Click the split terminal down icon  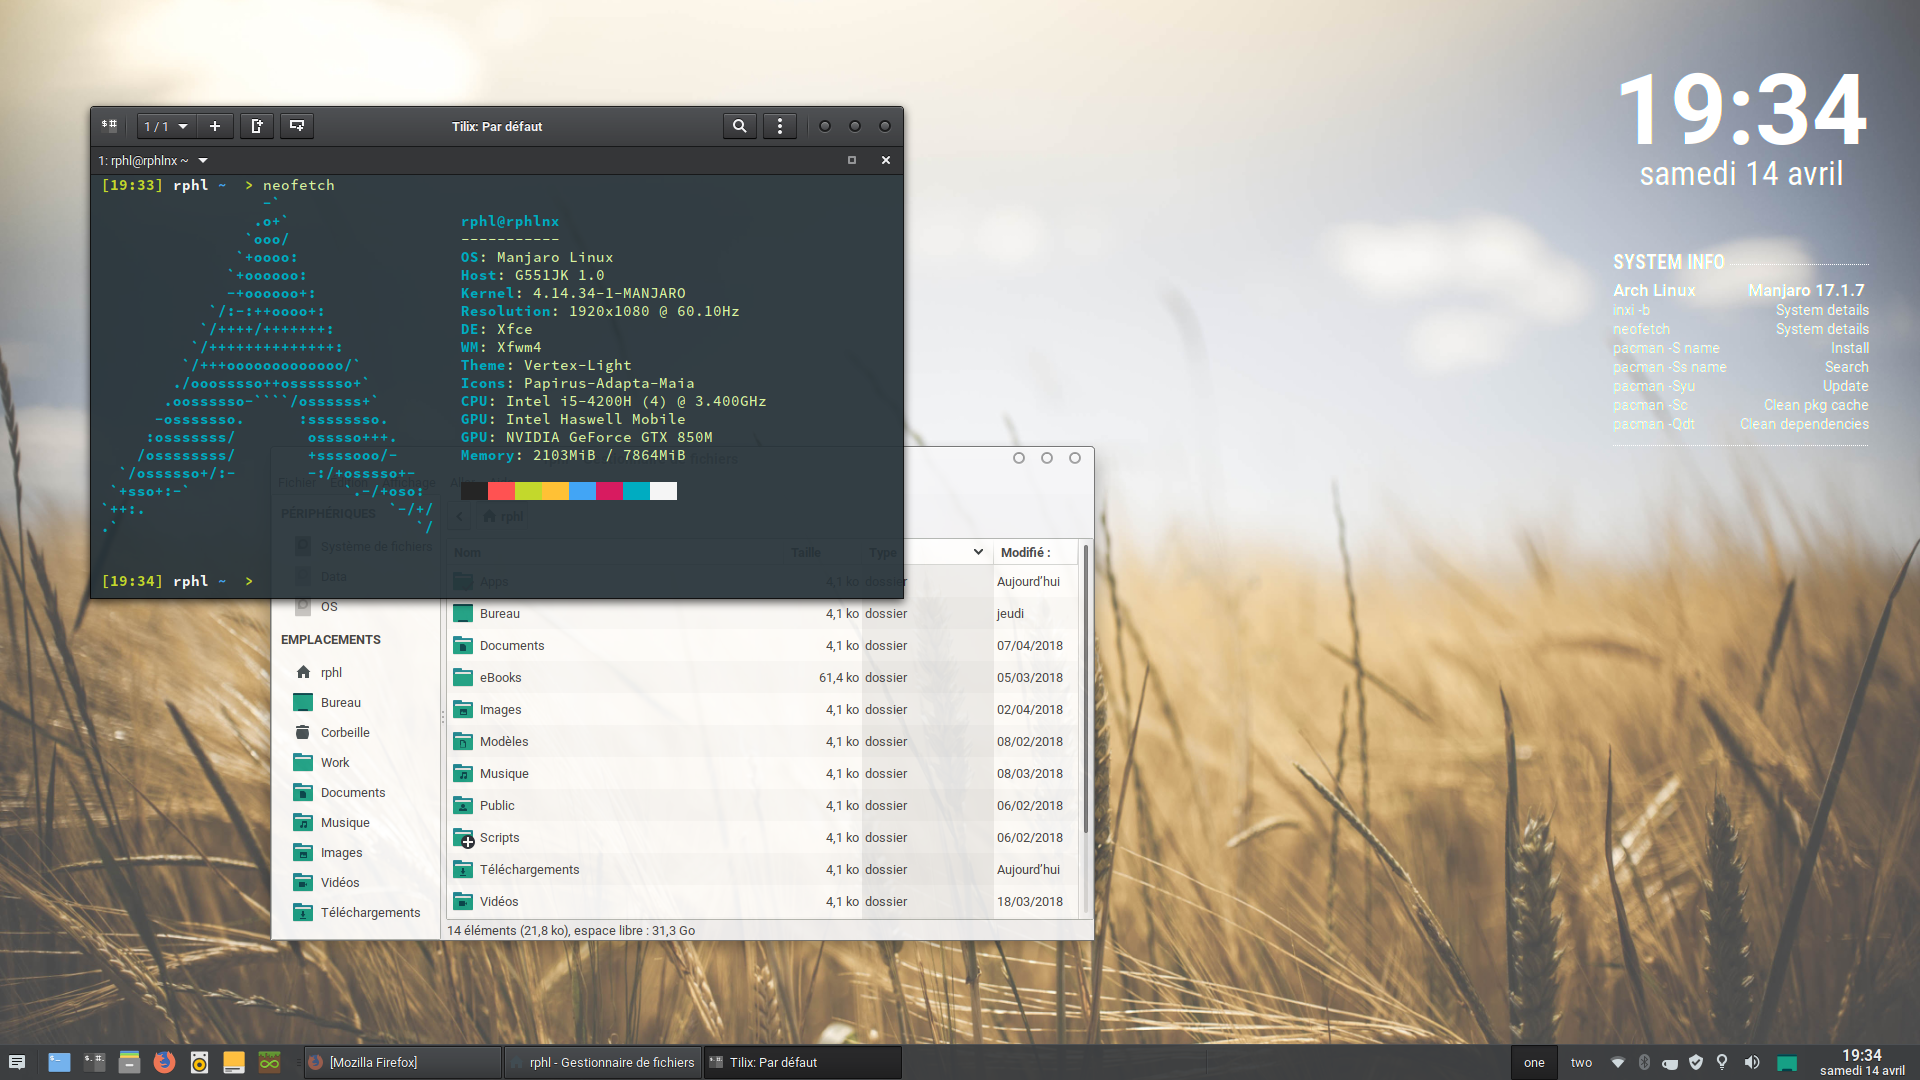click(x=297, y=126)
